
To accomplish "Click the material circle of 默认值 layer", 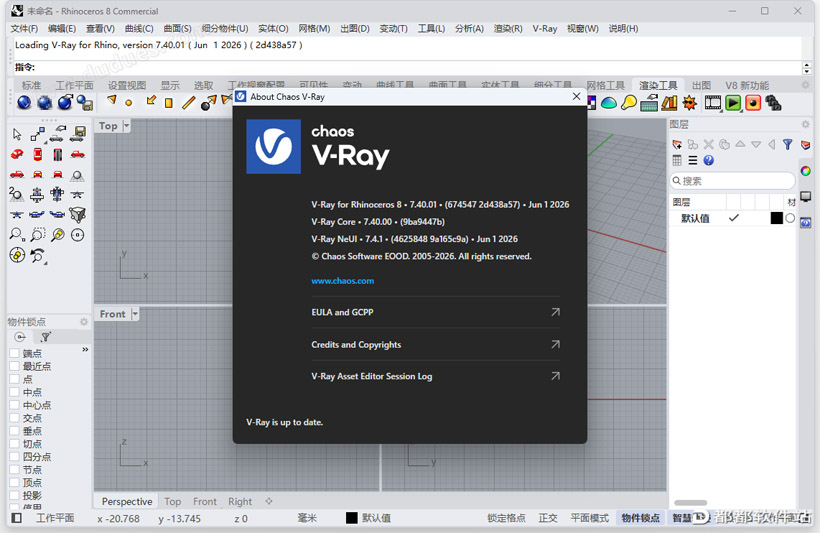I will pyautogui.click(x=790, y=218).
